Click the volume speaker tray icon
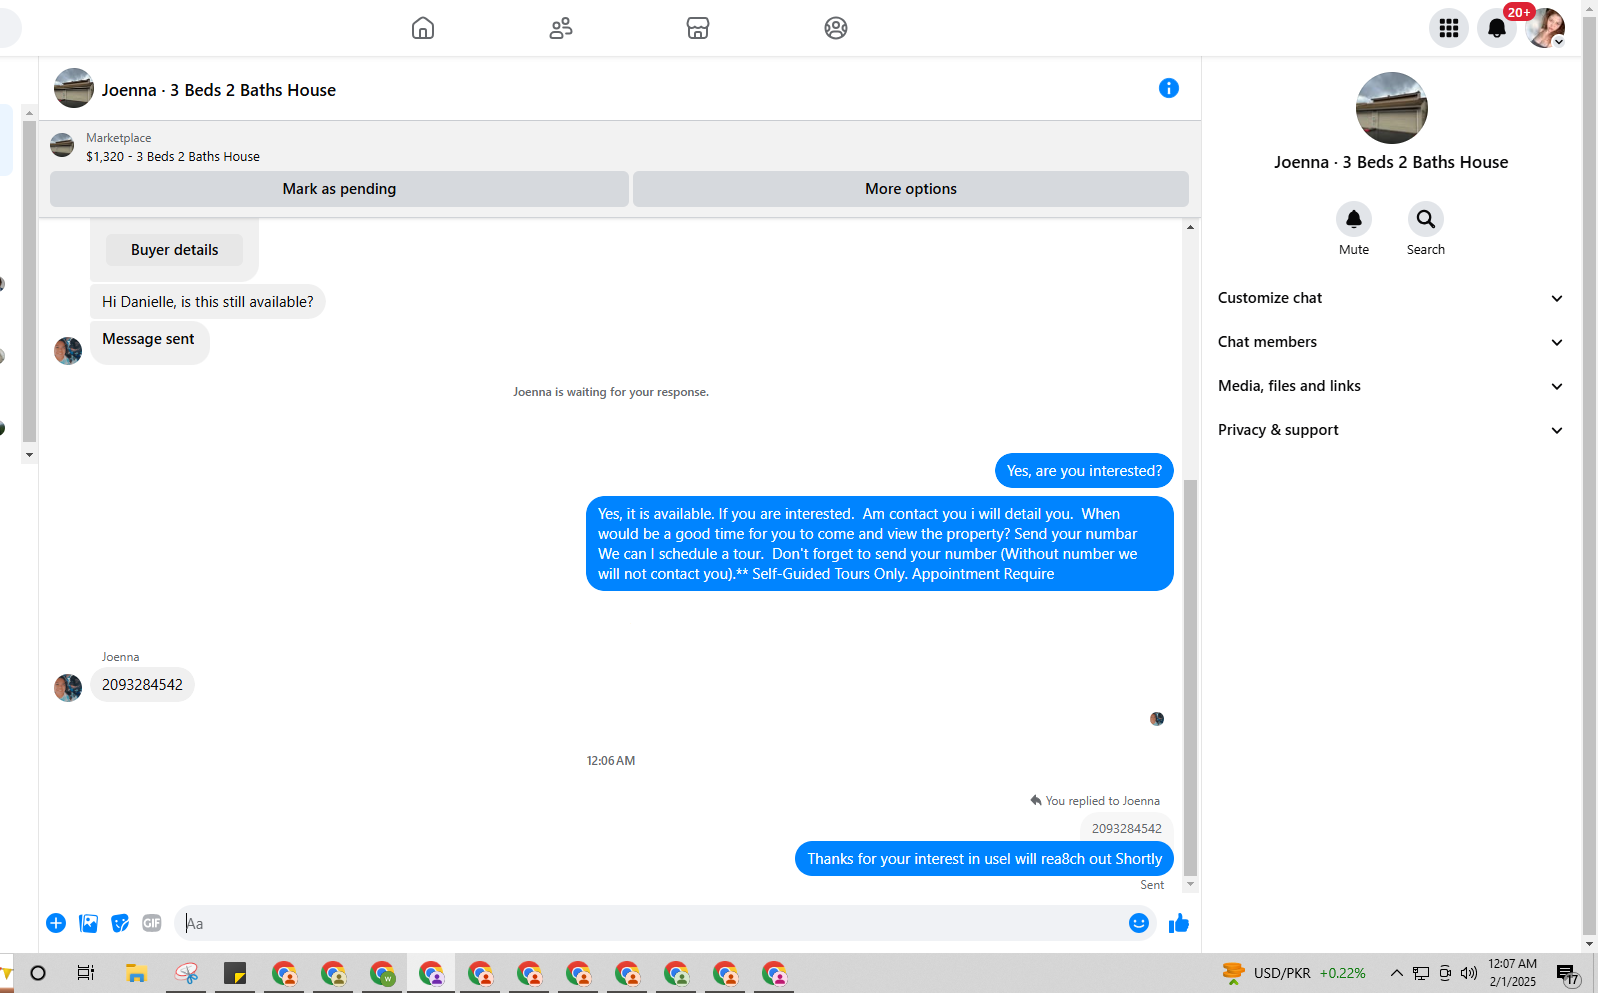 tap(1469, 973)
